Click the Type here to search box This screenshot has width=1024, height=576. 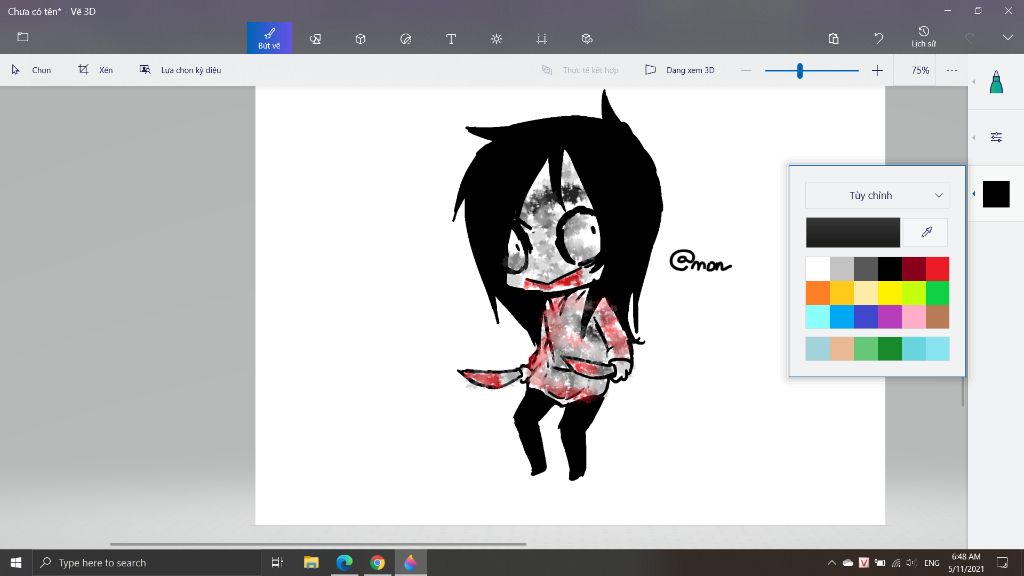point(147,562)
